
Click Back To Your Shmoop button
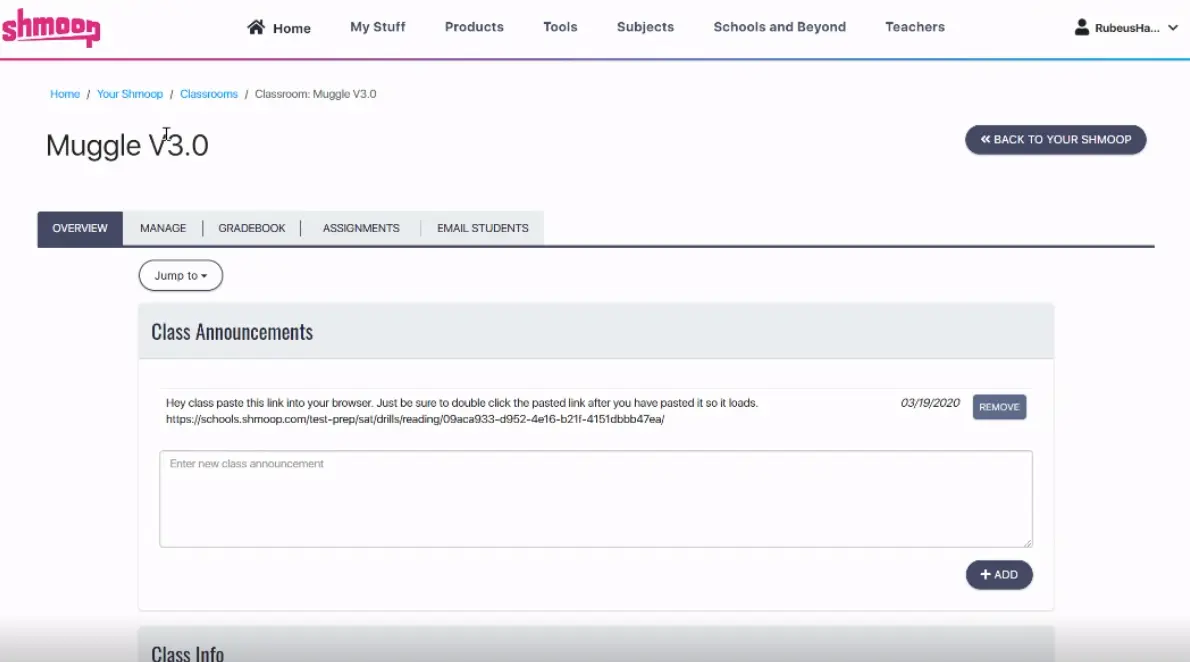pos(1056,140)
